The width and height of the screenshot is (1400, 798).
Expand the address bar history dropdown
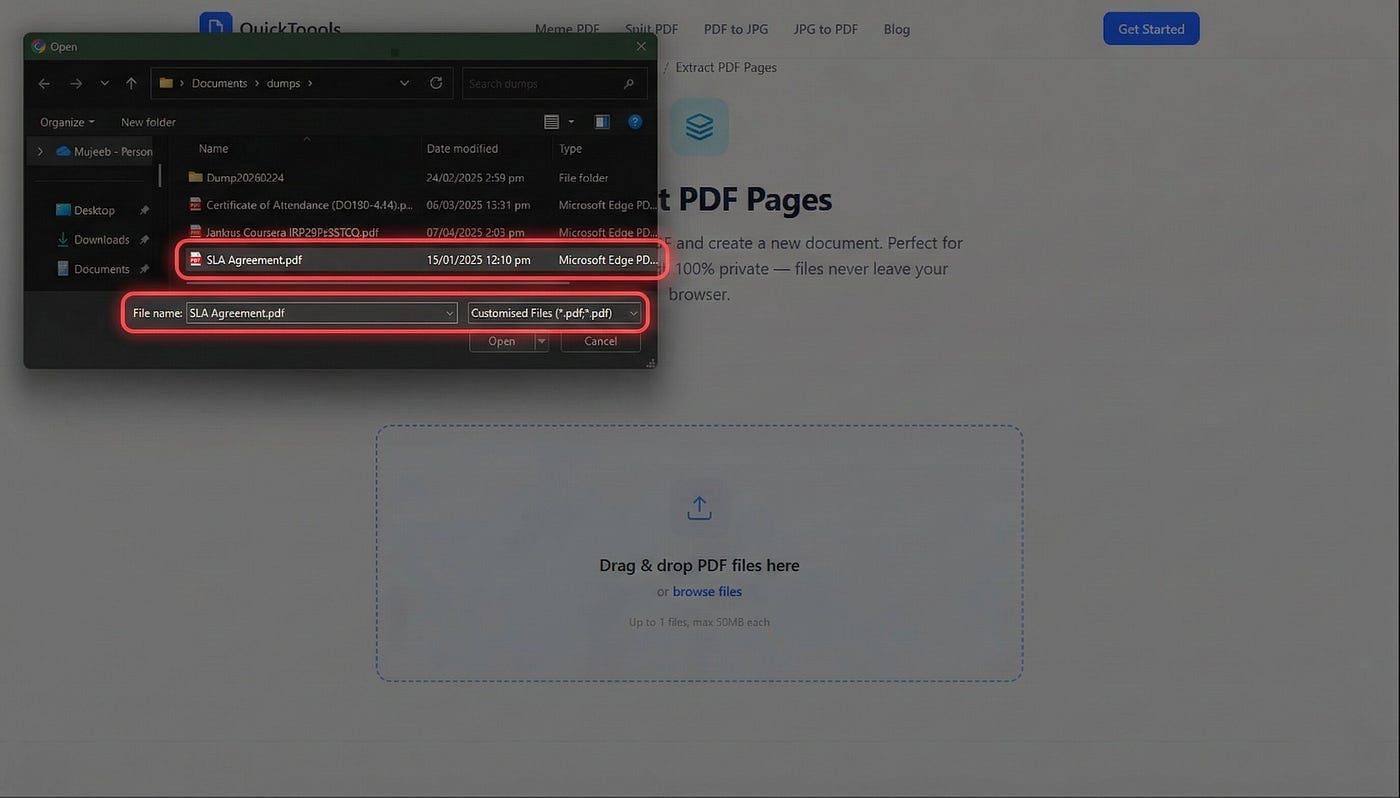tap(404, 84)
